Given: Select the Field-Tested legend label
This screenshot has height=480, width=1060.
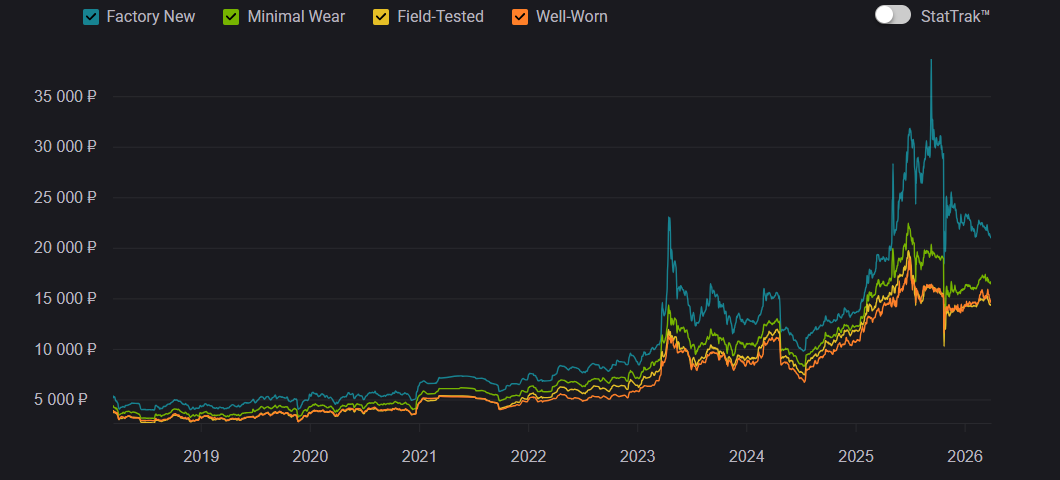Looking at the screenshot, I should point(441,16).
